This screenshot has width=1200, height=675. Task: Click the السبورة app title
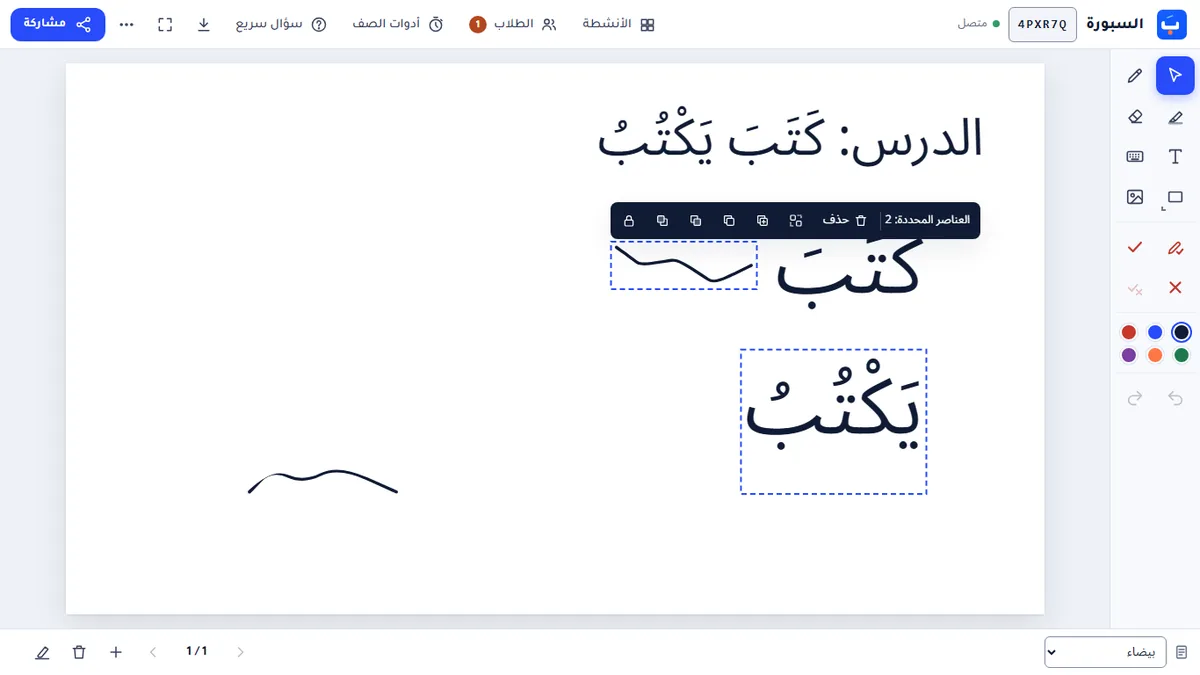click(x=1114, y=24)
